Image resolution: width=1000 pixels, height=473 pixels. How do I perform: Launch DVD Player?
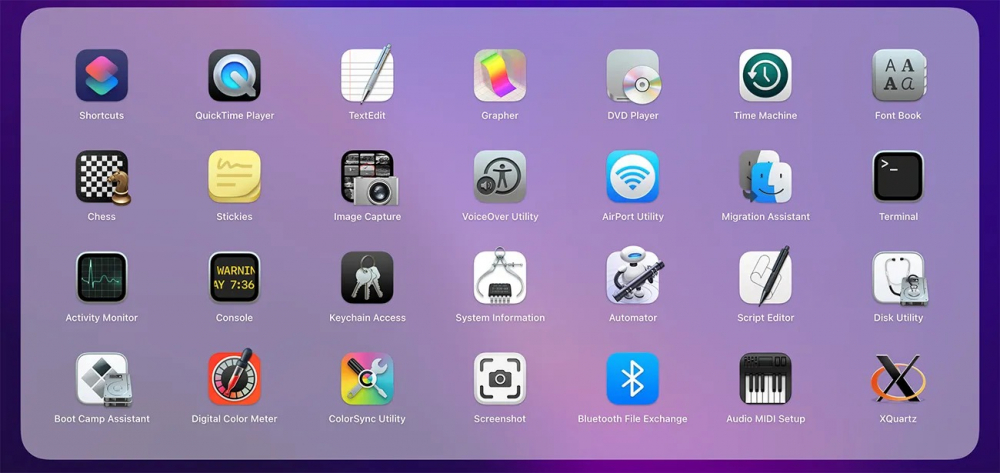[x=633, y=76]
